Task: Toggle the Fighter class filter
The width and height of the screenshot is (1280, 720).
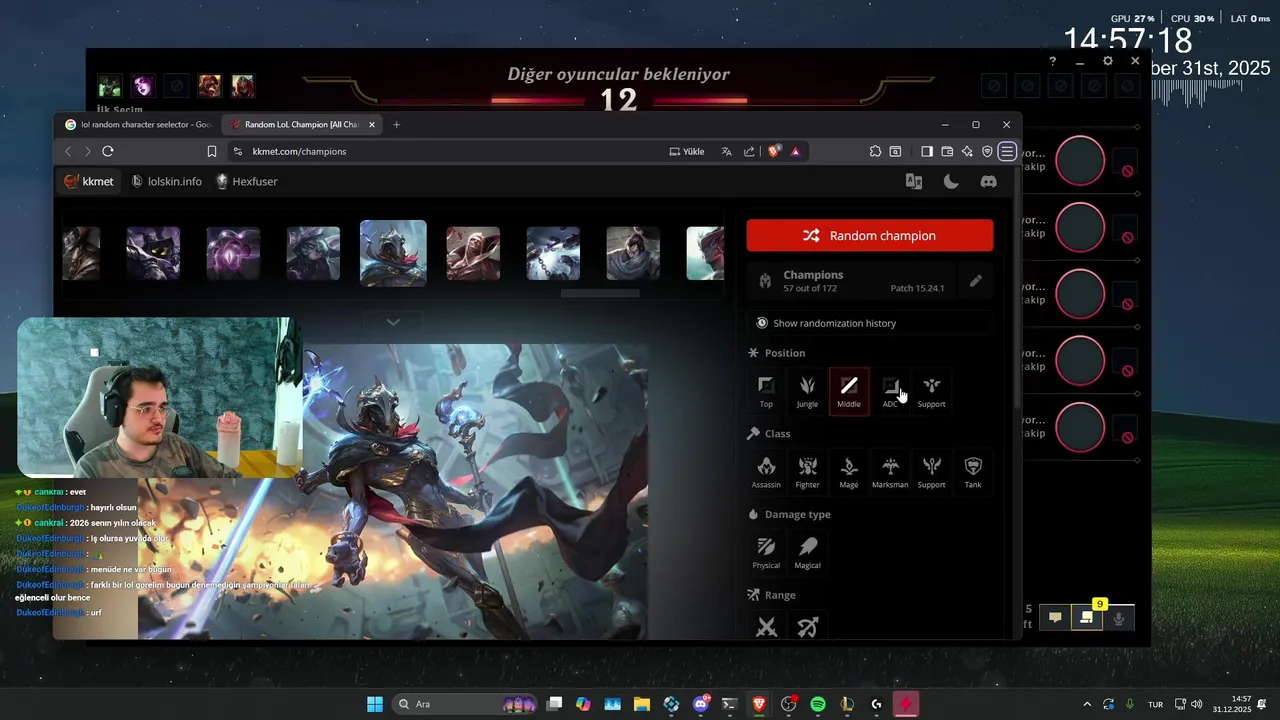Action: tap(807, 472)
